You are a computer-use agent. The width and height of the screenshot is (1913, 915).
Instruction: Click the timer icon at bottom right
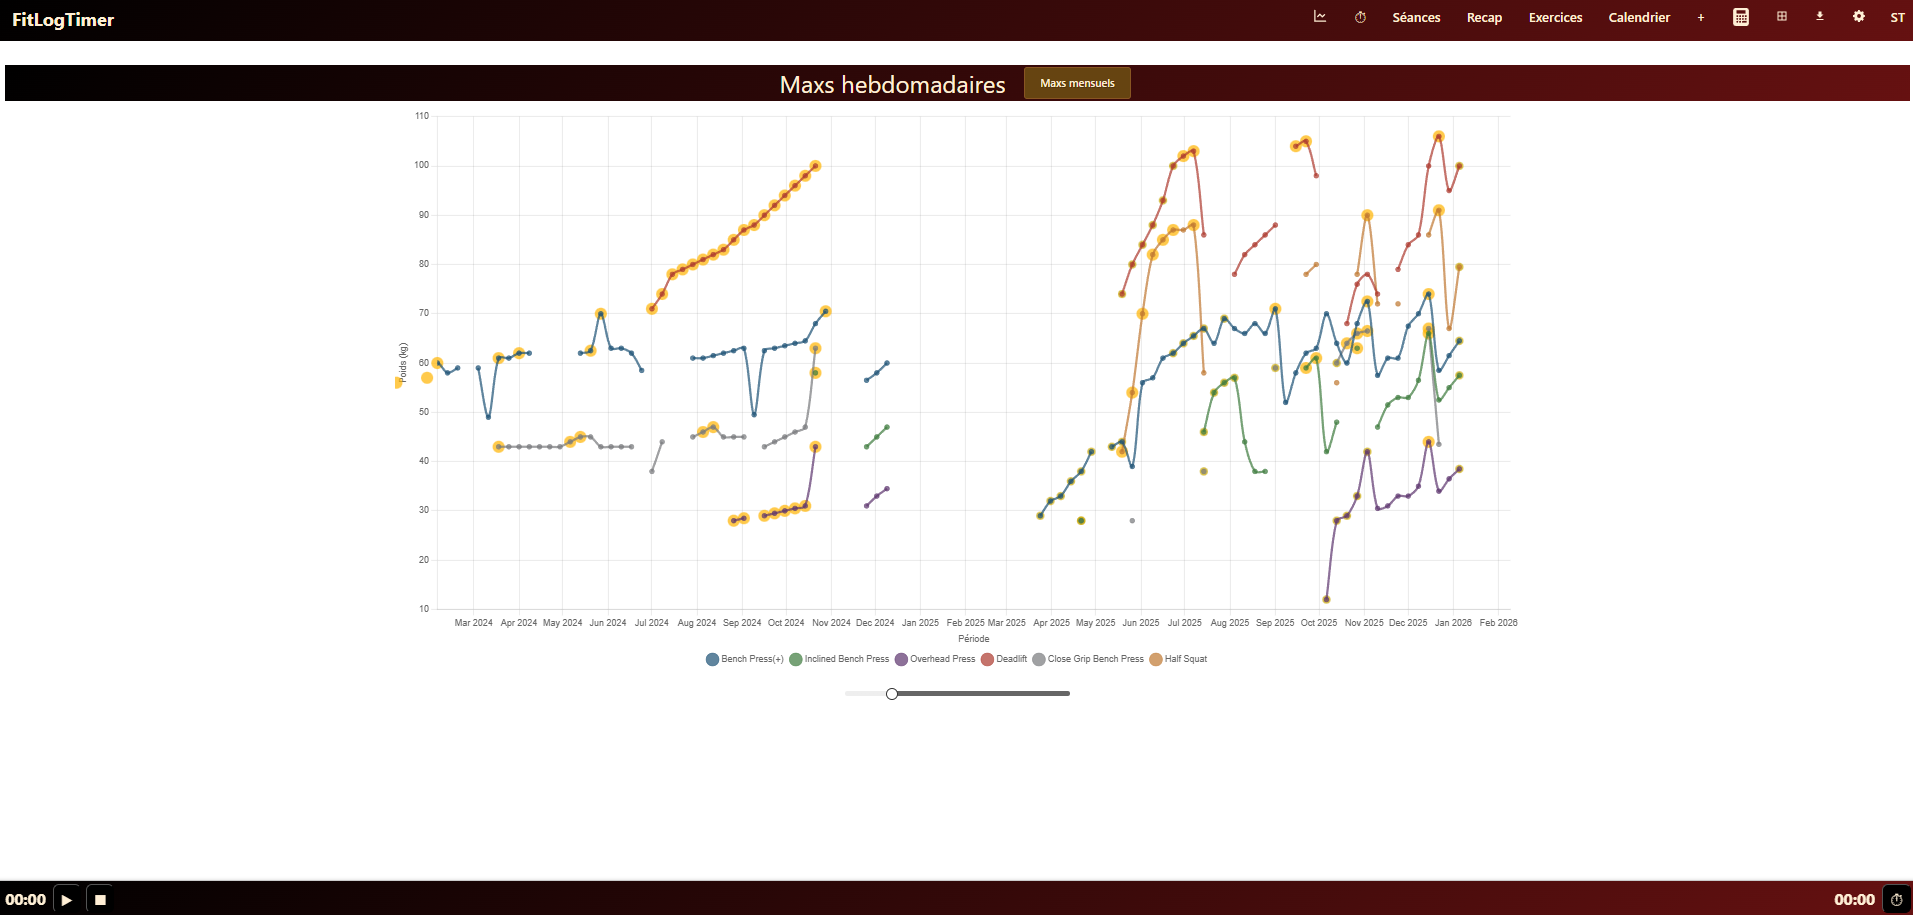[1896, 899]
